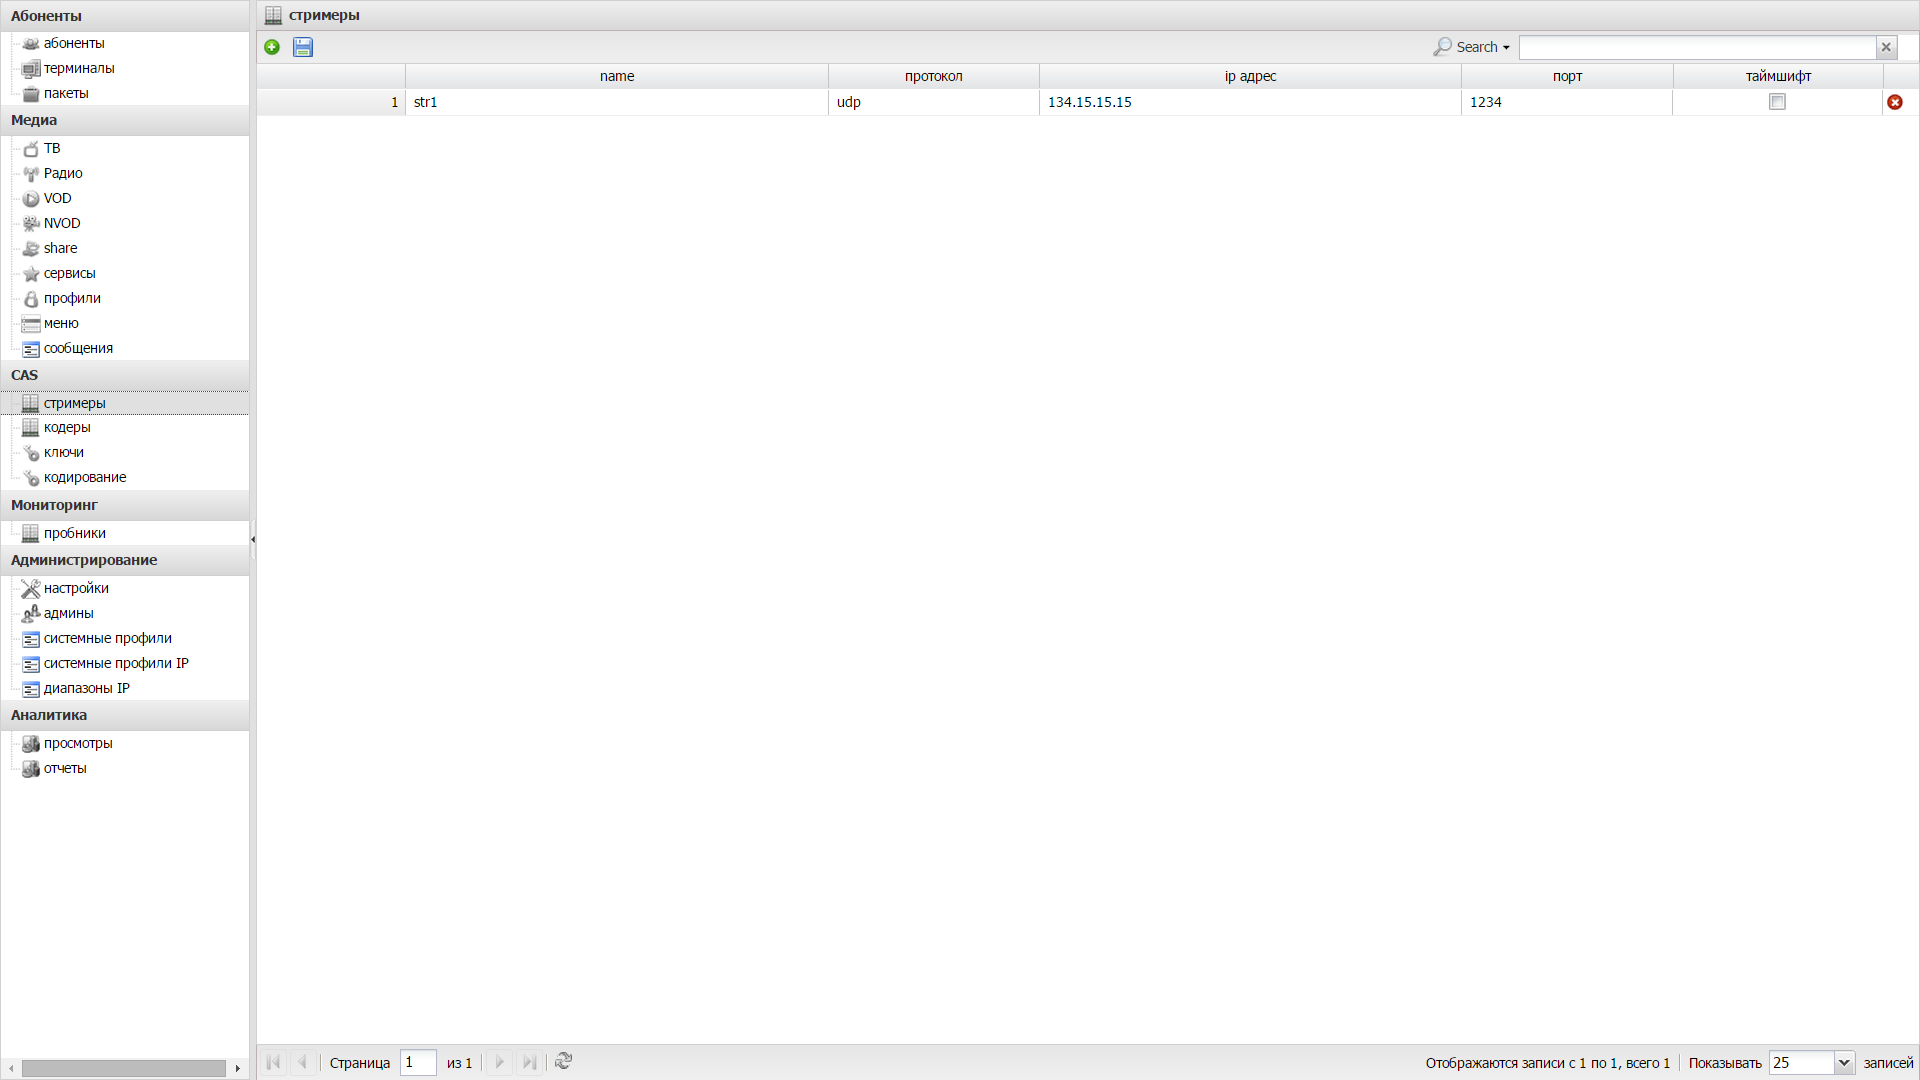1920x1080 pixels.
Task: Navigate to next page arrow
Action: (500, 1063)
